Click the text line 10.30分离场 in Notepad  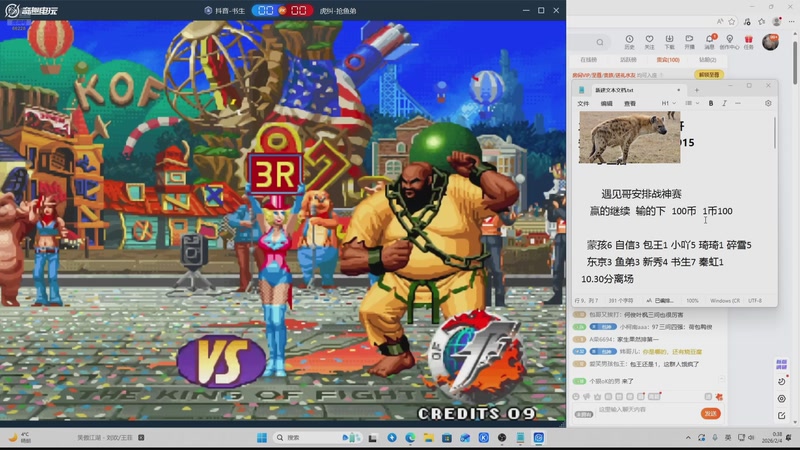coord(607,279)
